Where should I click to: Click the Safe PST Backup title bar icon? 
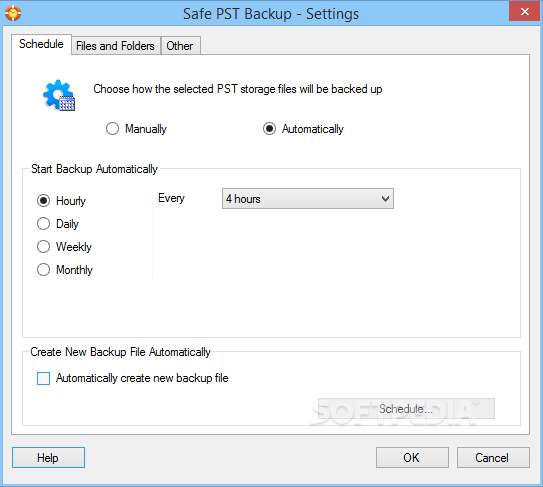[x=13, y=13]
